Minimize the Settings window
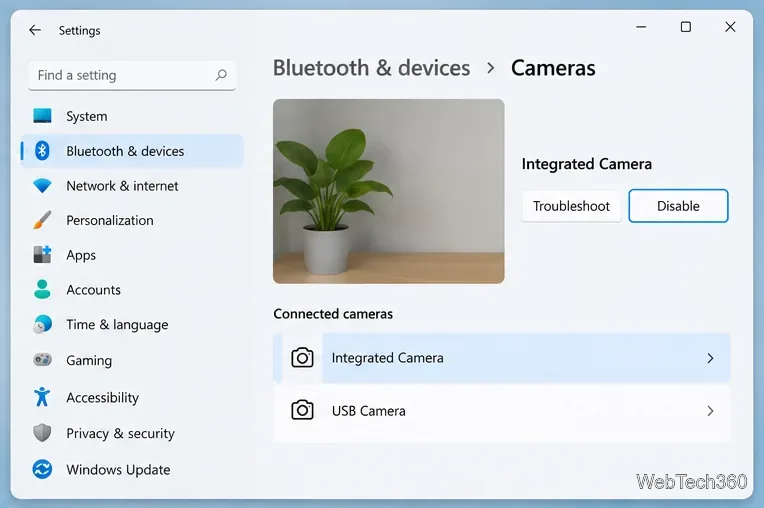The height and width of the screenshot is (508, 764). coord(641,27)
